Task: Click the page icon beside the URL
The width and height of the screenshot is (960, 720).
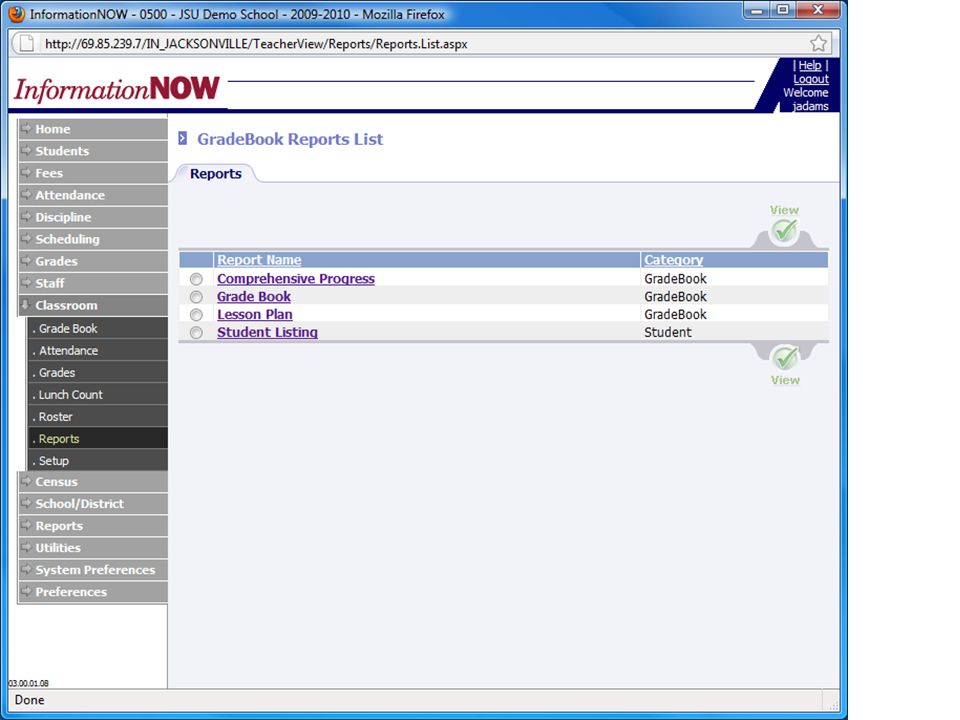Action: pos(26,43)
